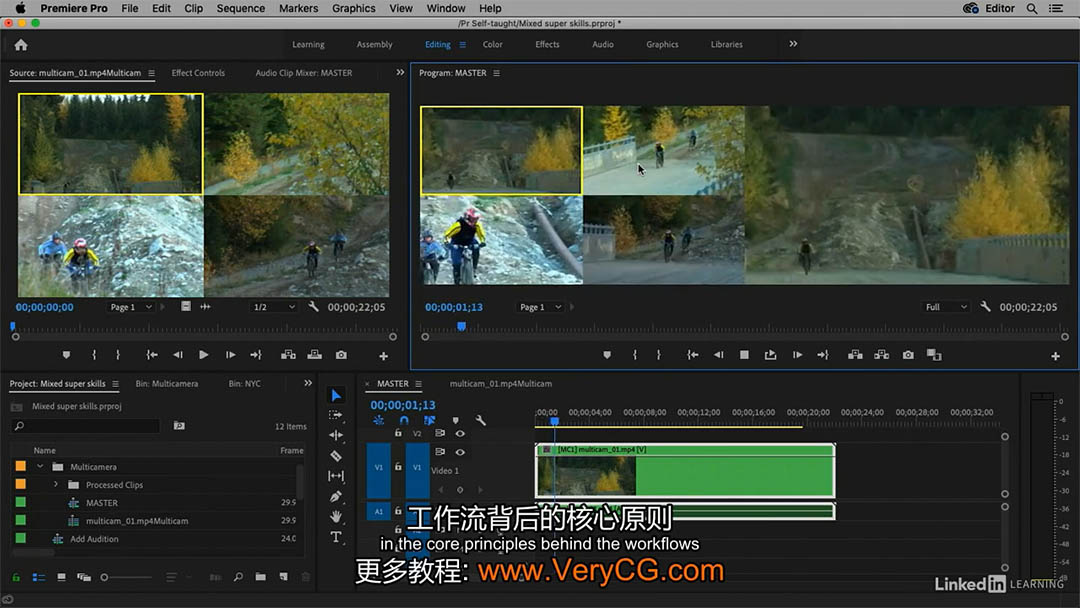1080x608 pixels.
Task: Add marker in timeline header
Action: pos(455,420)
